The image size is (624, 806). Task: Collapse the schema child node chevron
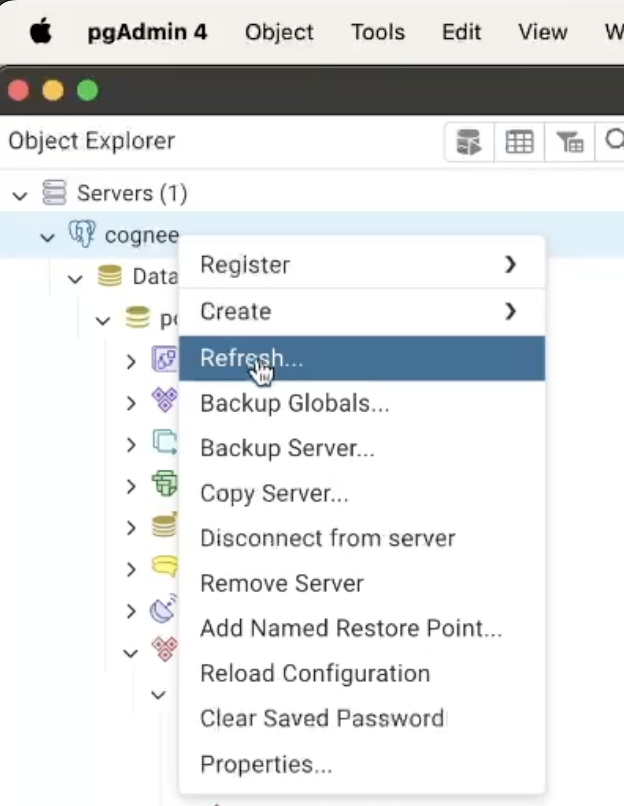[x=158, y=695]
